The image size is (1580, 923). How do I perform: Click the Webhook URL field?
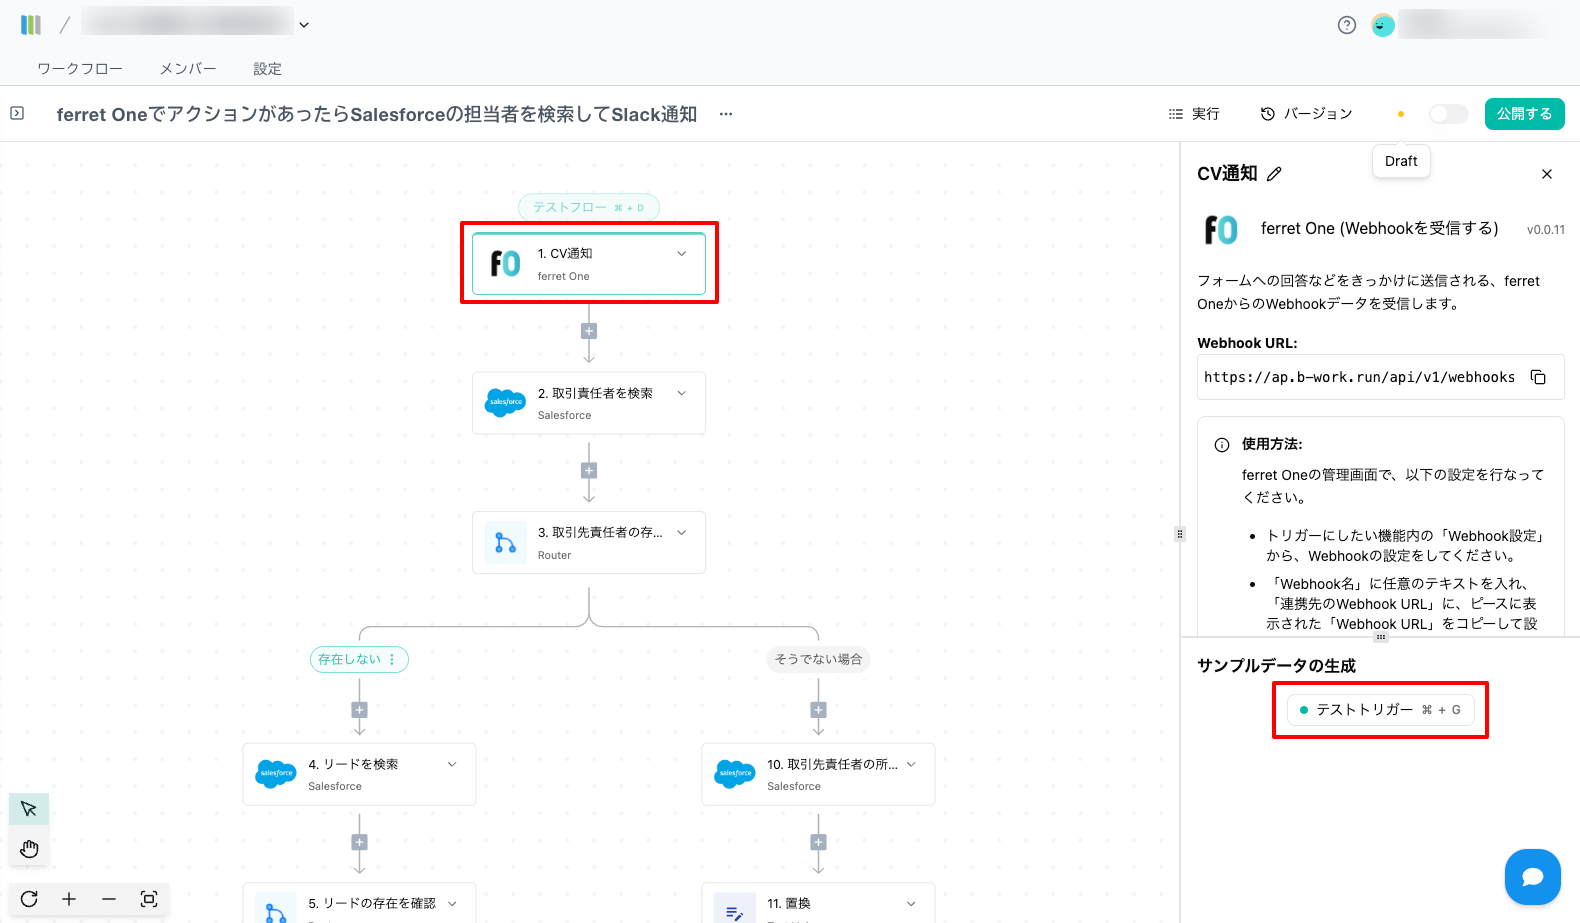click(1381, 377)
